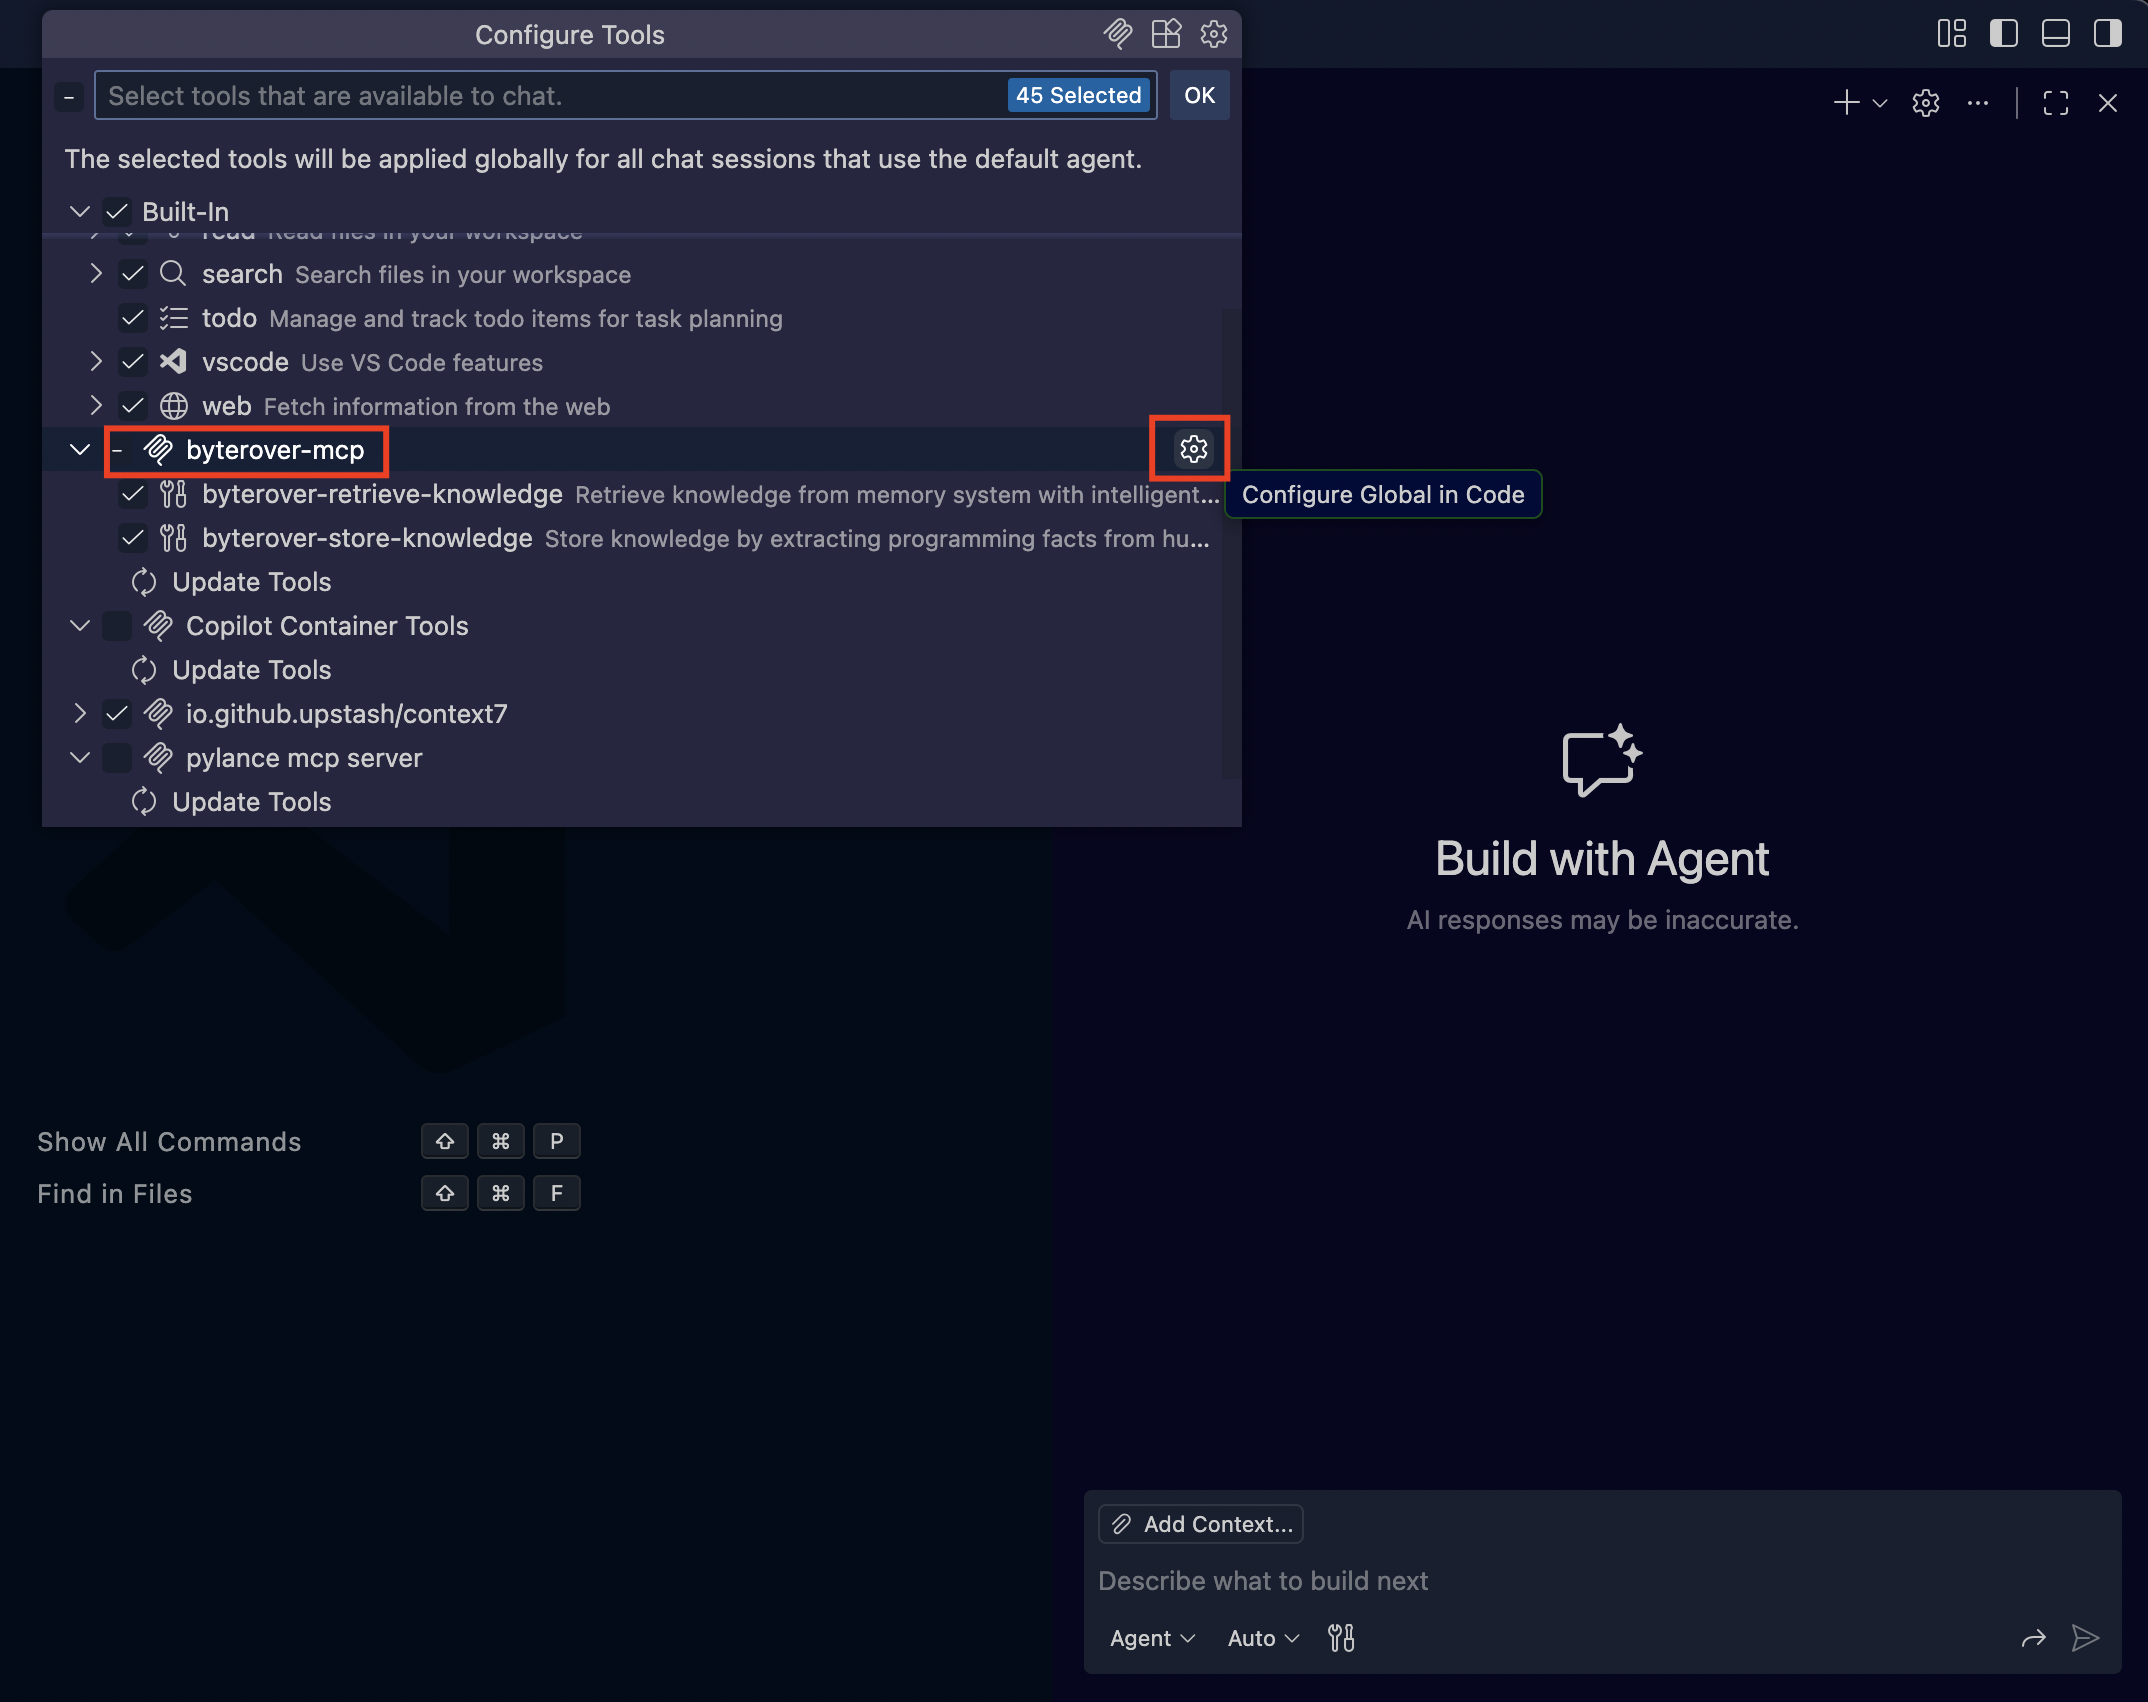Open the Agent mode dropdown
Viewport: 2148px width, 1702px height.
tap(1152, 1638)
